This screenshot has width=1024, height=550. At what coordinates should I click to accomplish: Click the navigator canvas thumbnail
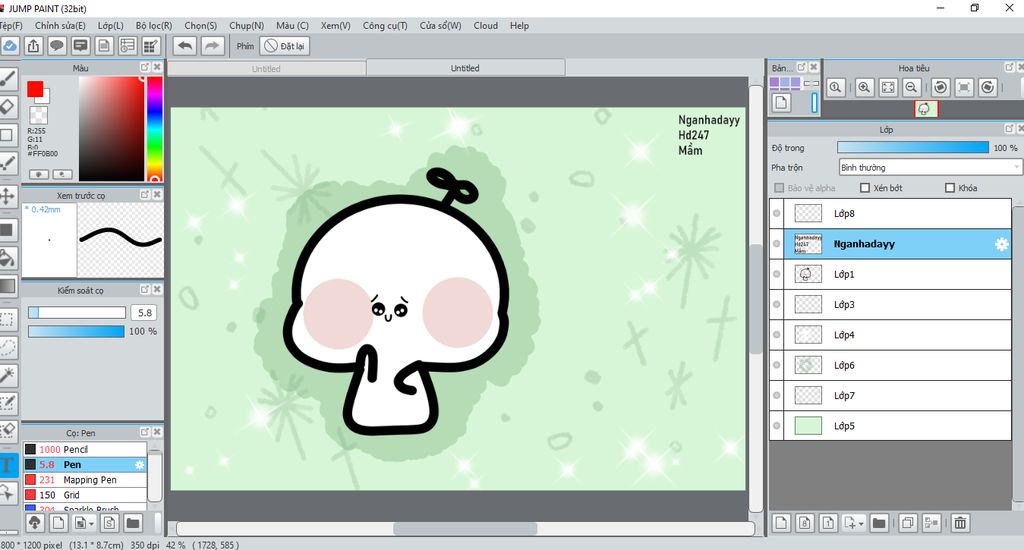click(925, 108)
